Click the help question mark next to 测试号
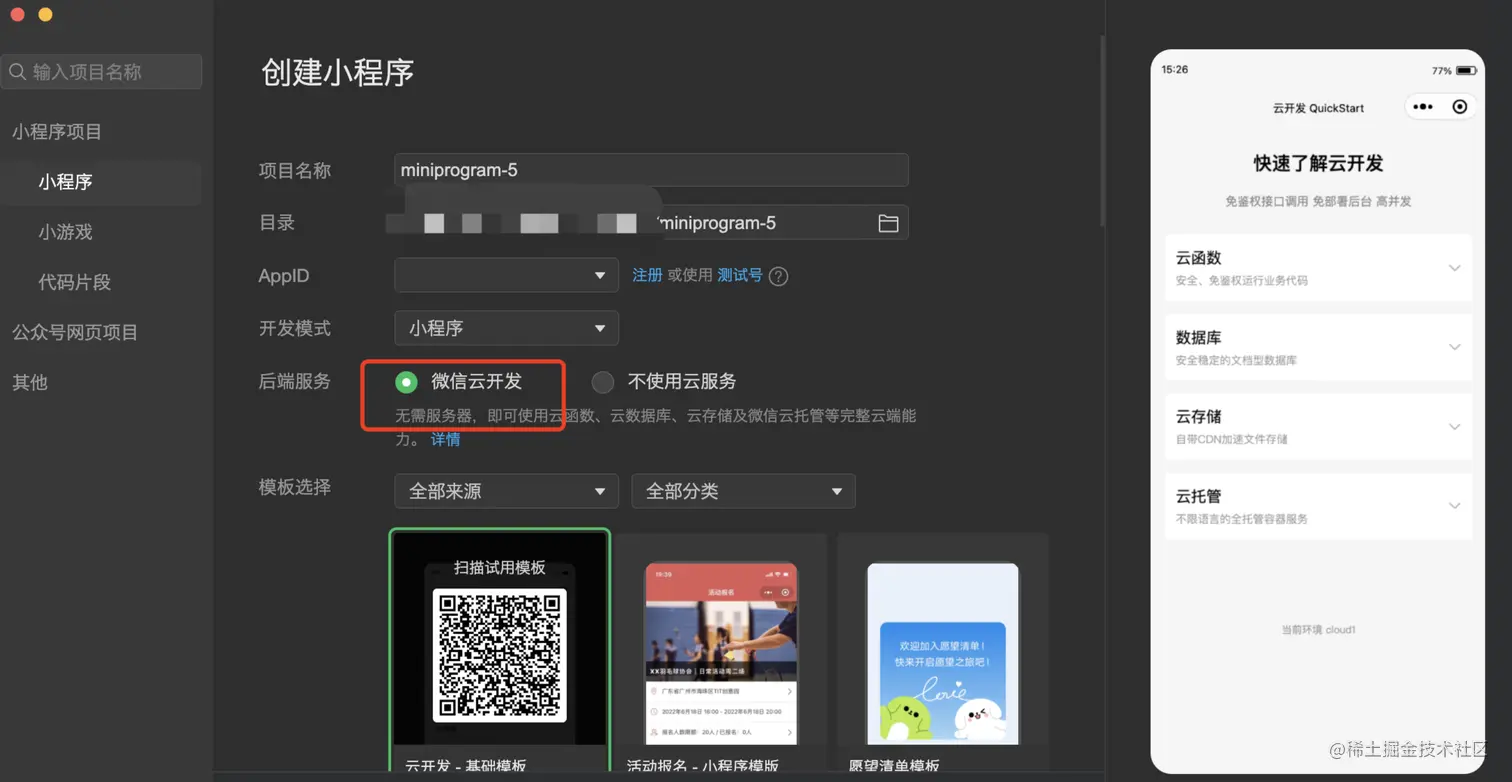 (778, 276)
